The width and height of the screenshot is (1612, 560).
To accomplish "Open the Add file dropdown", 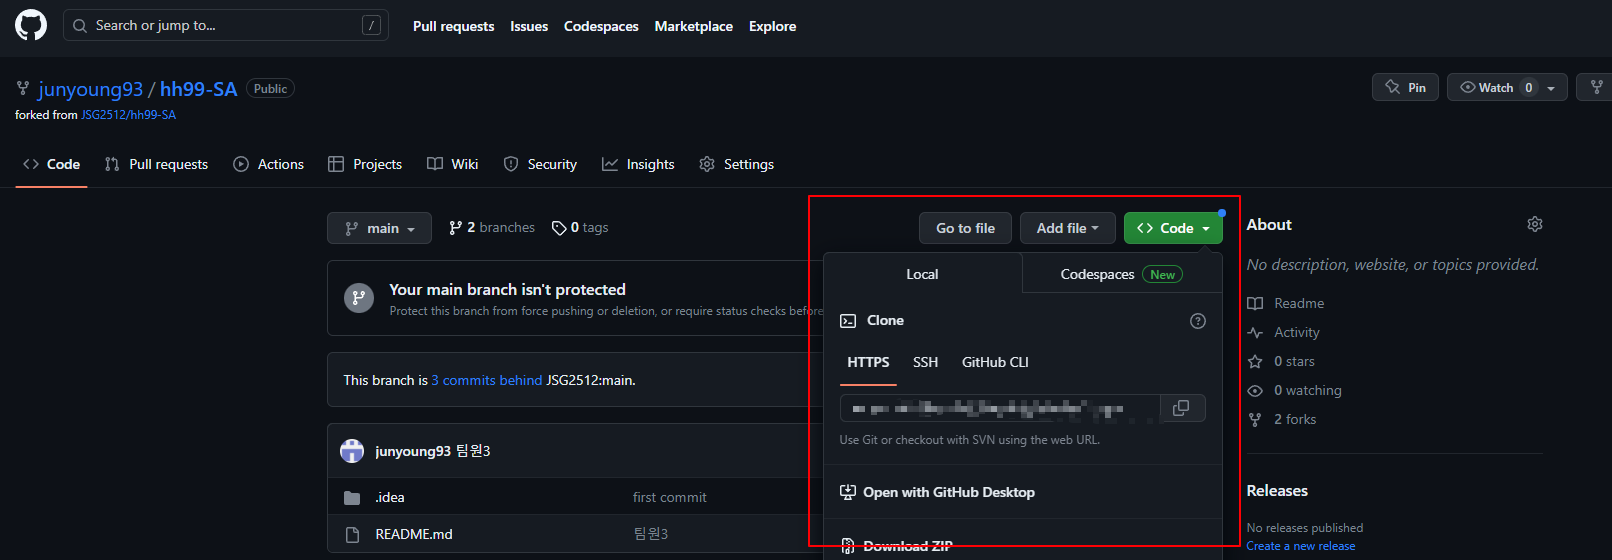I will [x=1067, y=228].
